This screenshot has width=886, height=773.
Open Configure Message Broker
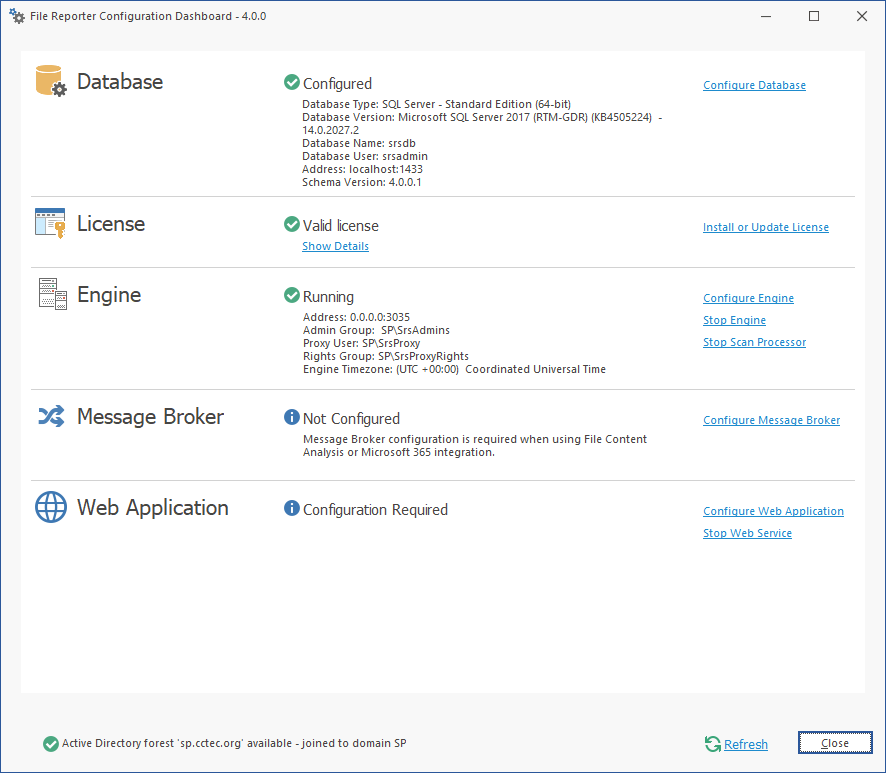pyautogui.click(x=771, y=420)
